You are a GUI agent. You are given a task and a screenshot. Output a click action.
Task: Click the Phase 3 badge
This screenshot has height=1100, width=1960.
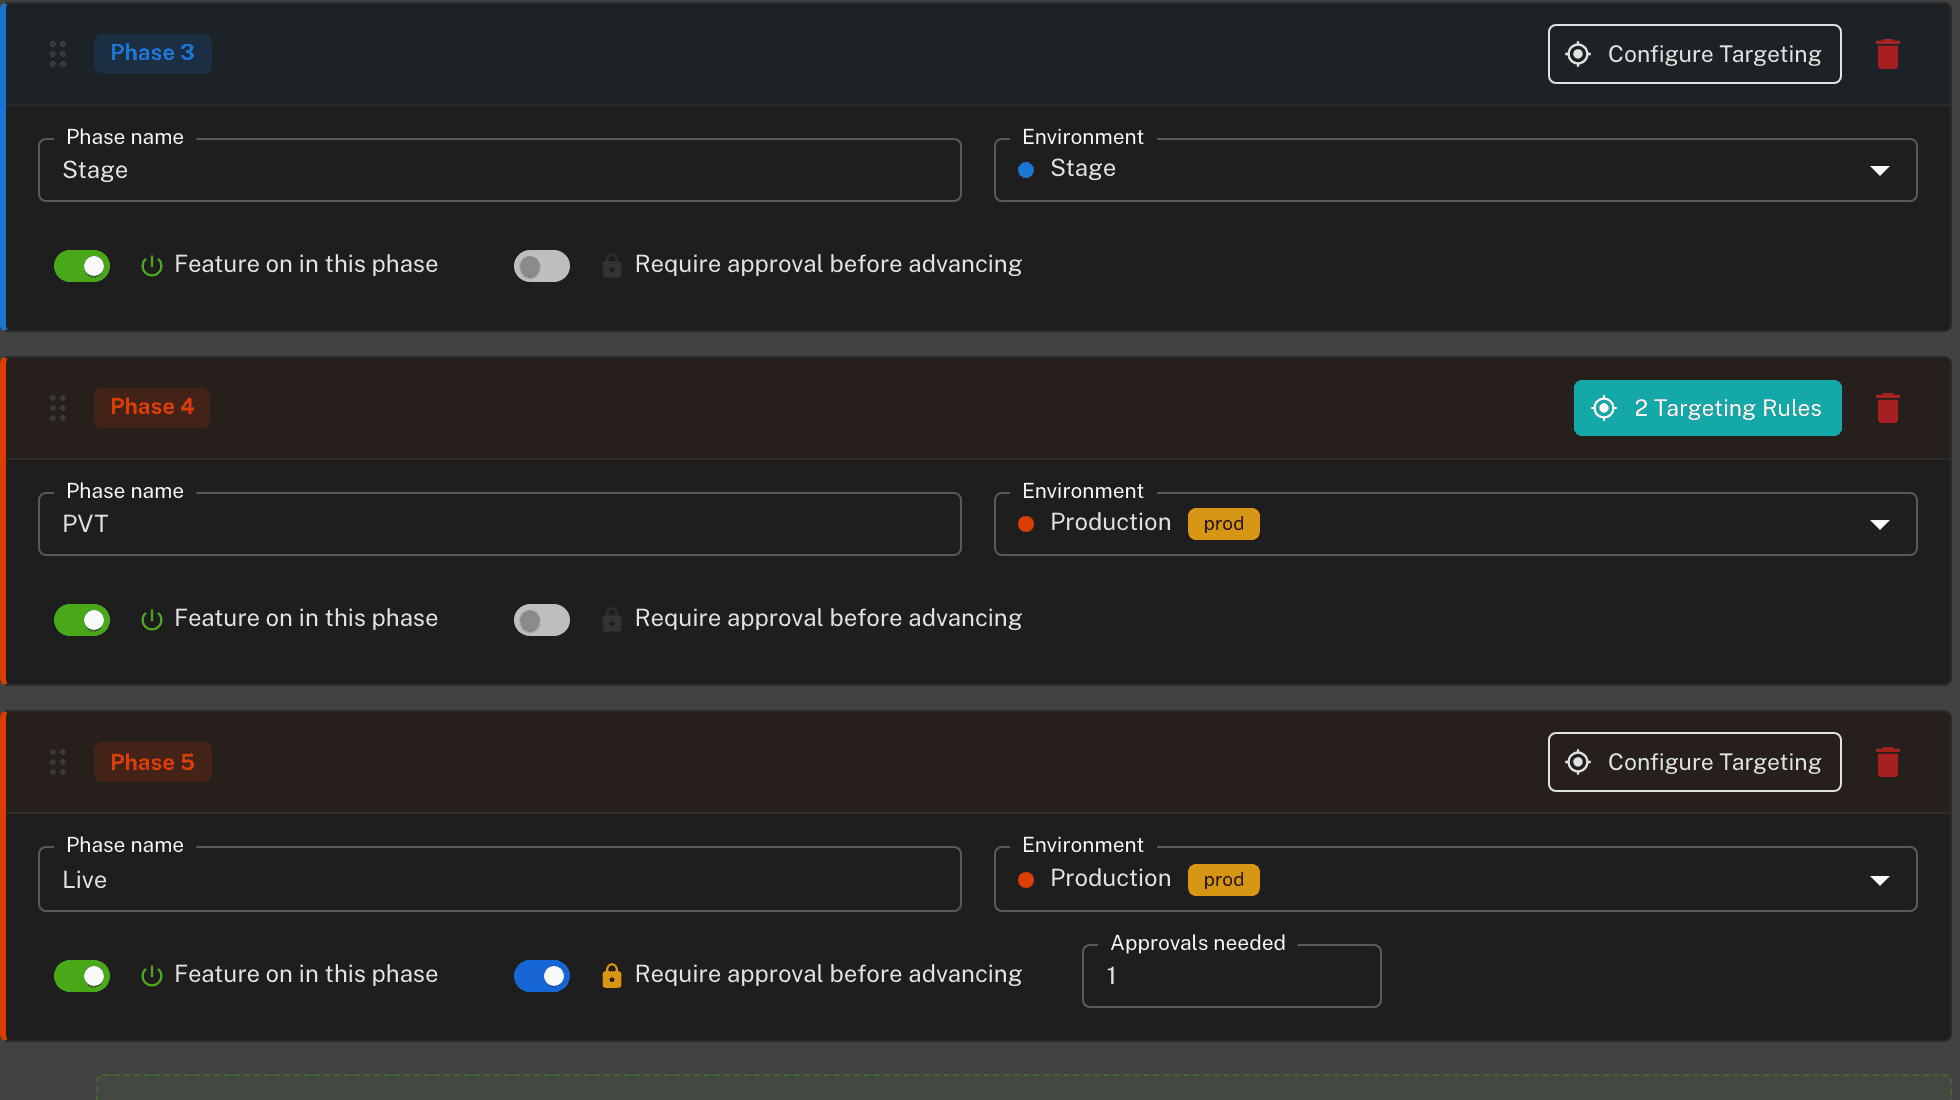coord(152,53)
